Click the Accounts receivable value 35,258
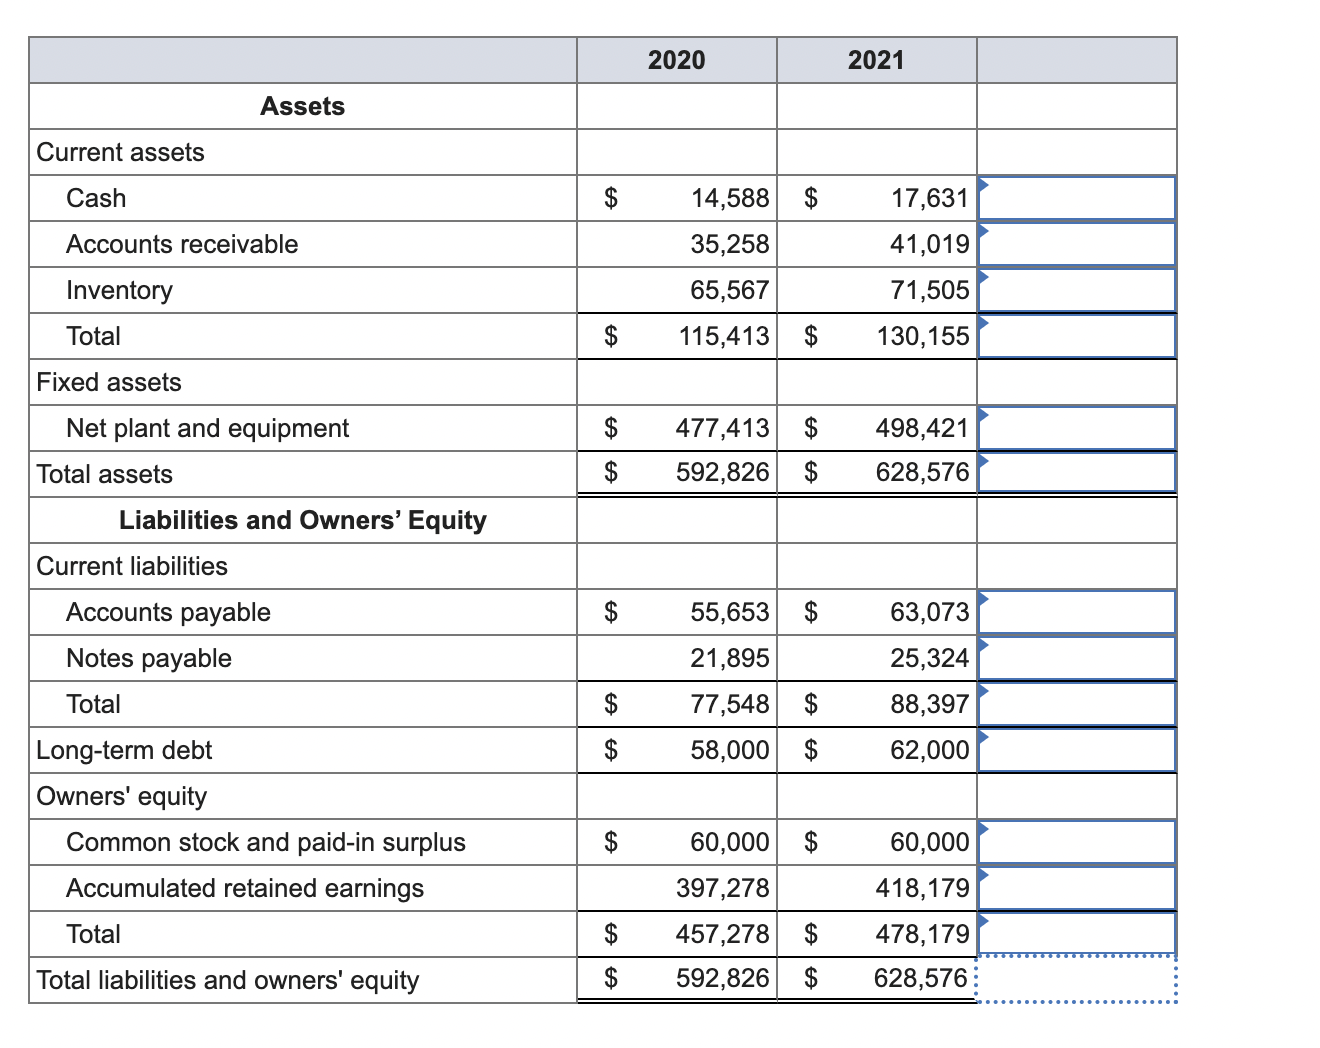 click(x=730, y=244)
